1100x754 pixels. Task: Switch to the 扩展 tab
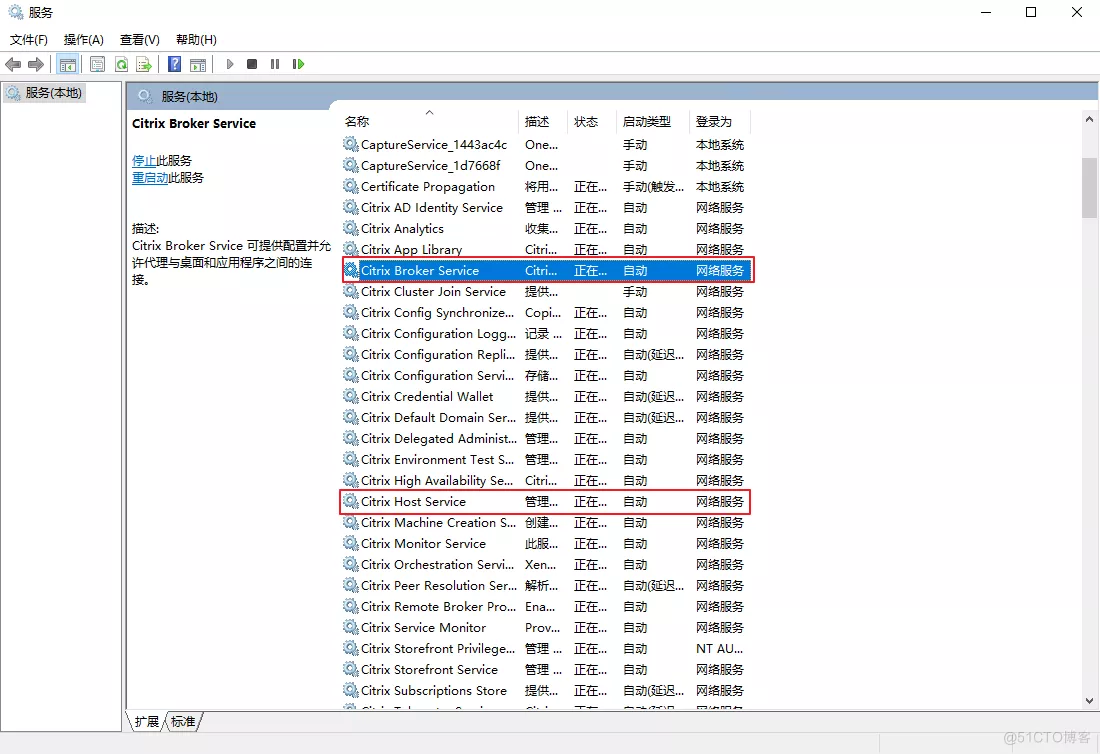click(147, 721)
